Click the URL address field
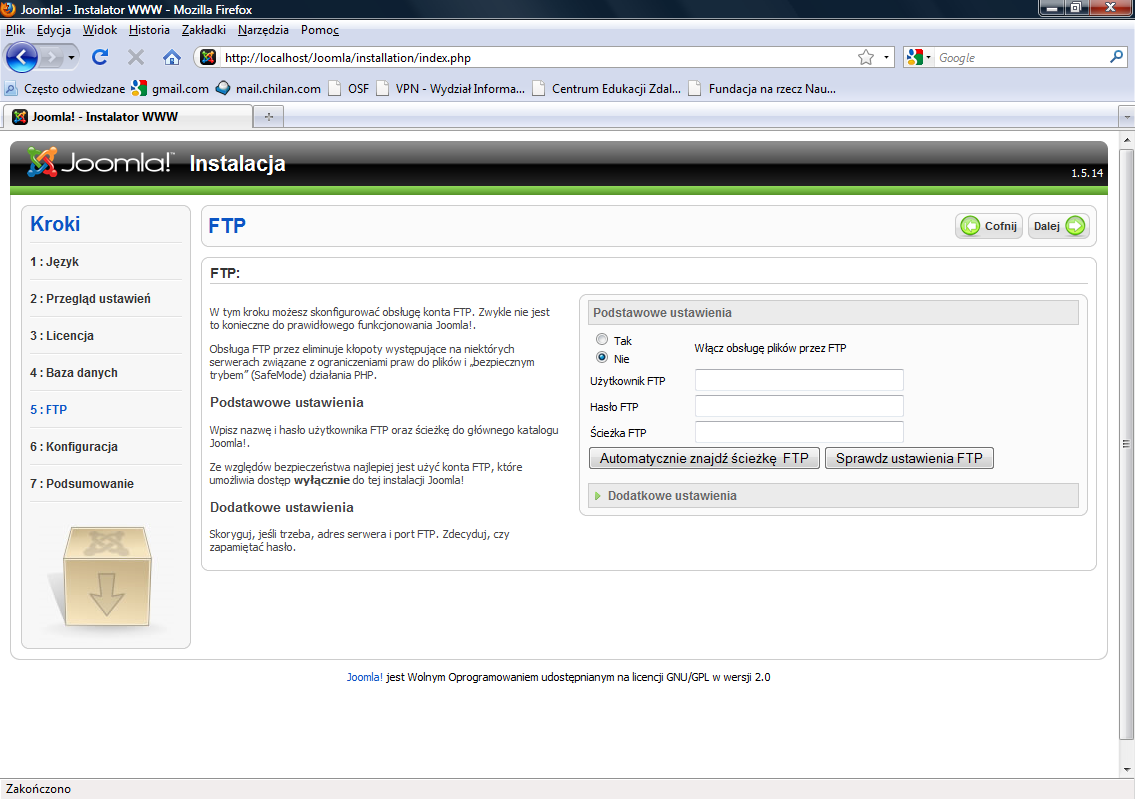Viewport: 1135px width, 800px height. pos(536,57)
